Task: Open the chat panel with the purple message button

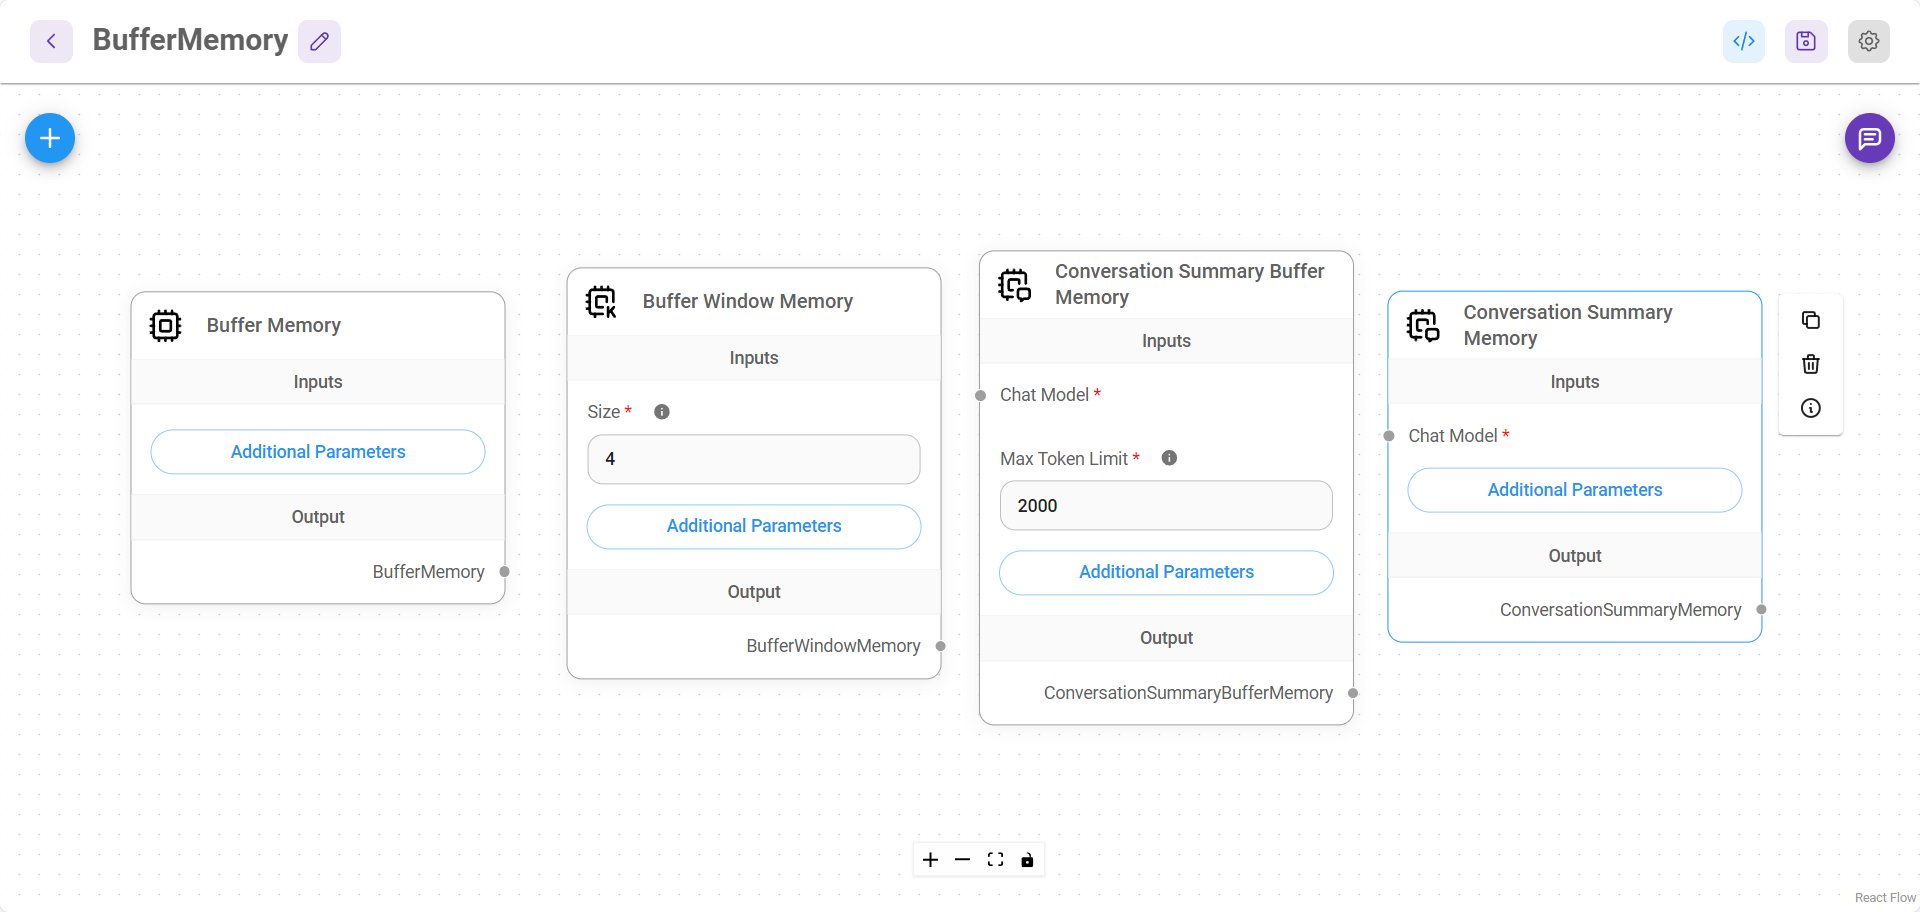Action: [1870, 138]
